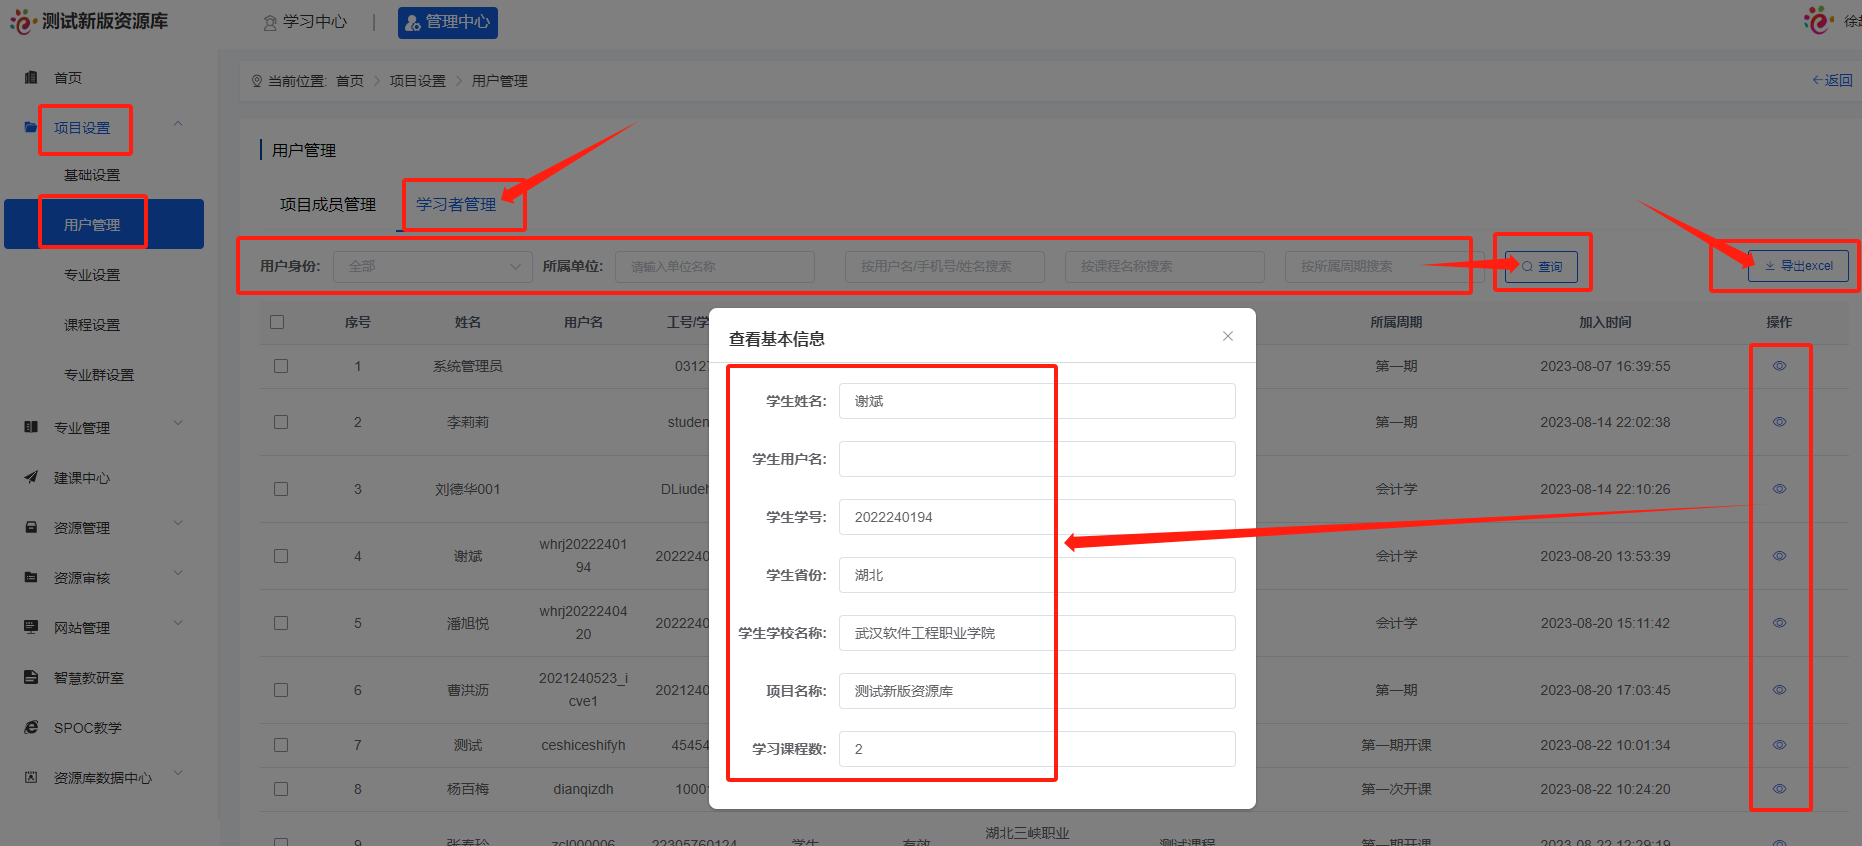Check the box for row 1 系统管理员
This screenshot has width=1862, height=846.
point(281,366)
